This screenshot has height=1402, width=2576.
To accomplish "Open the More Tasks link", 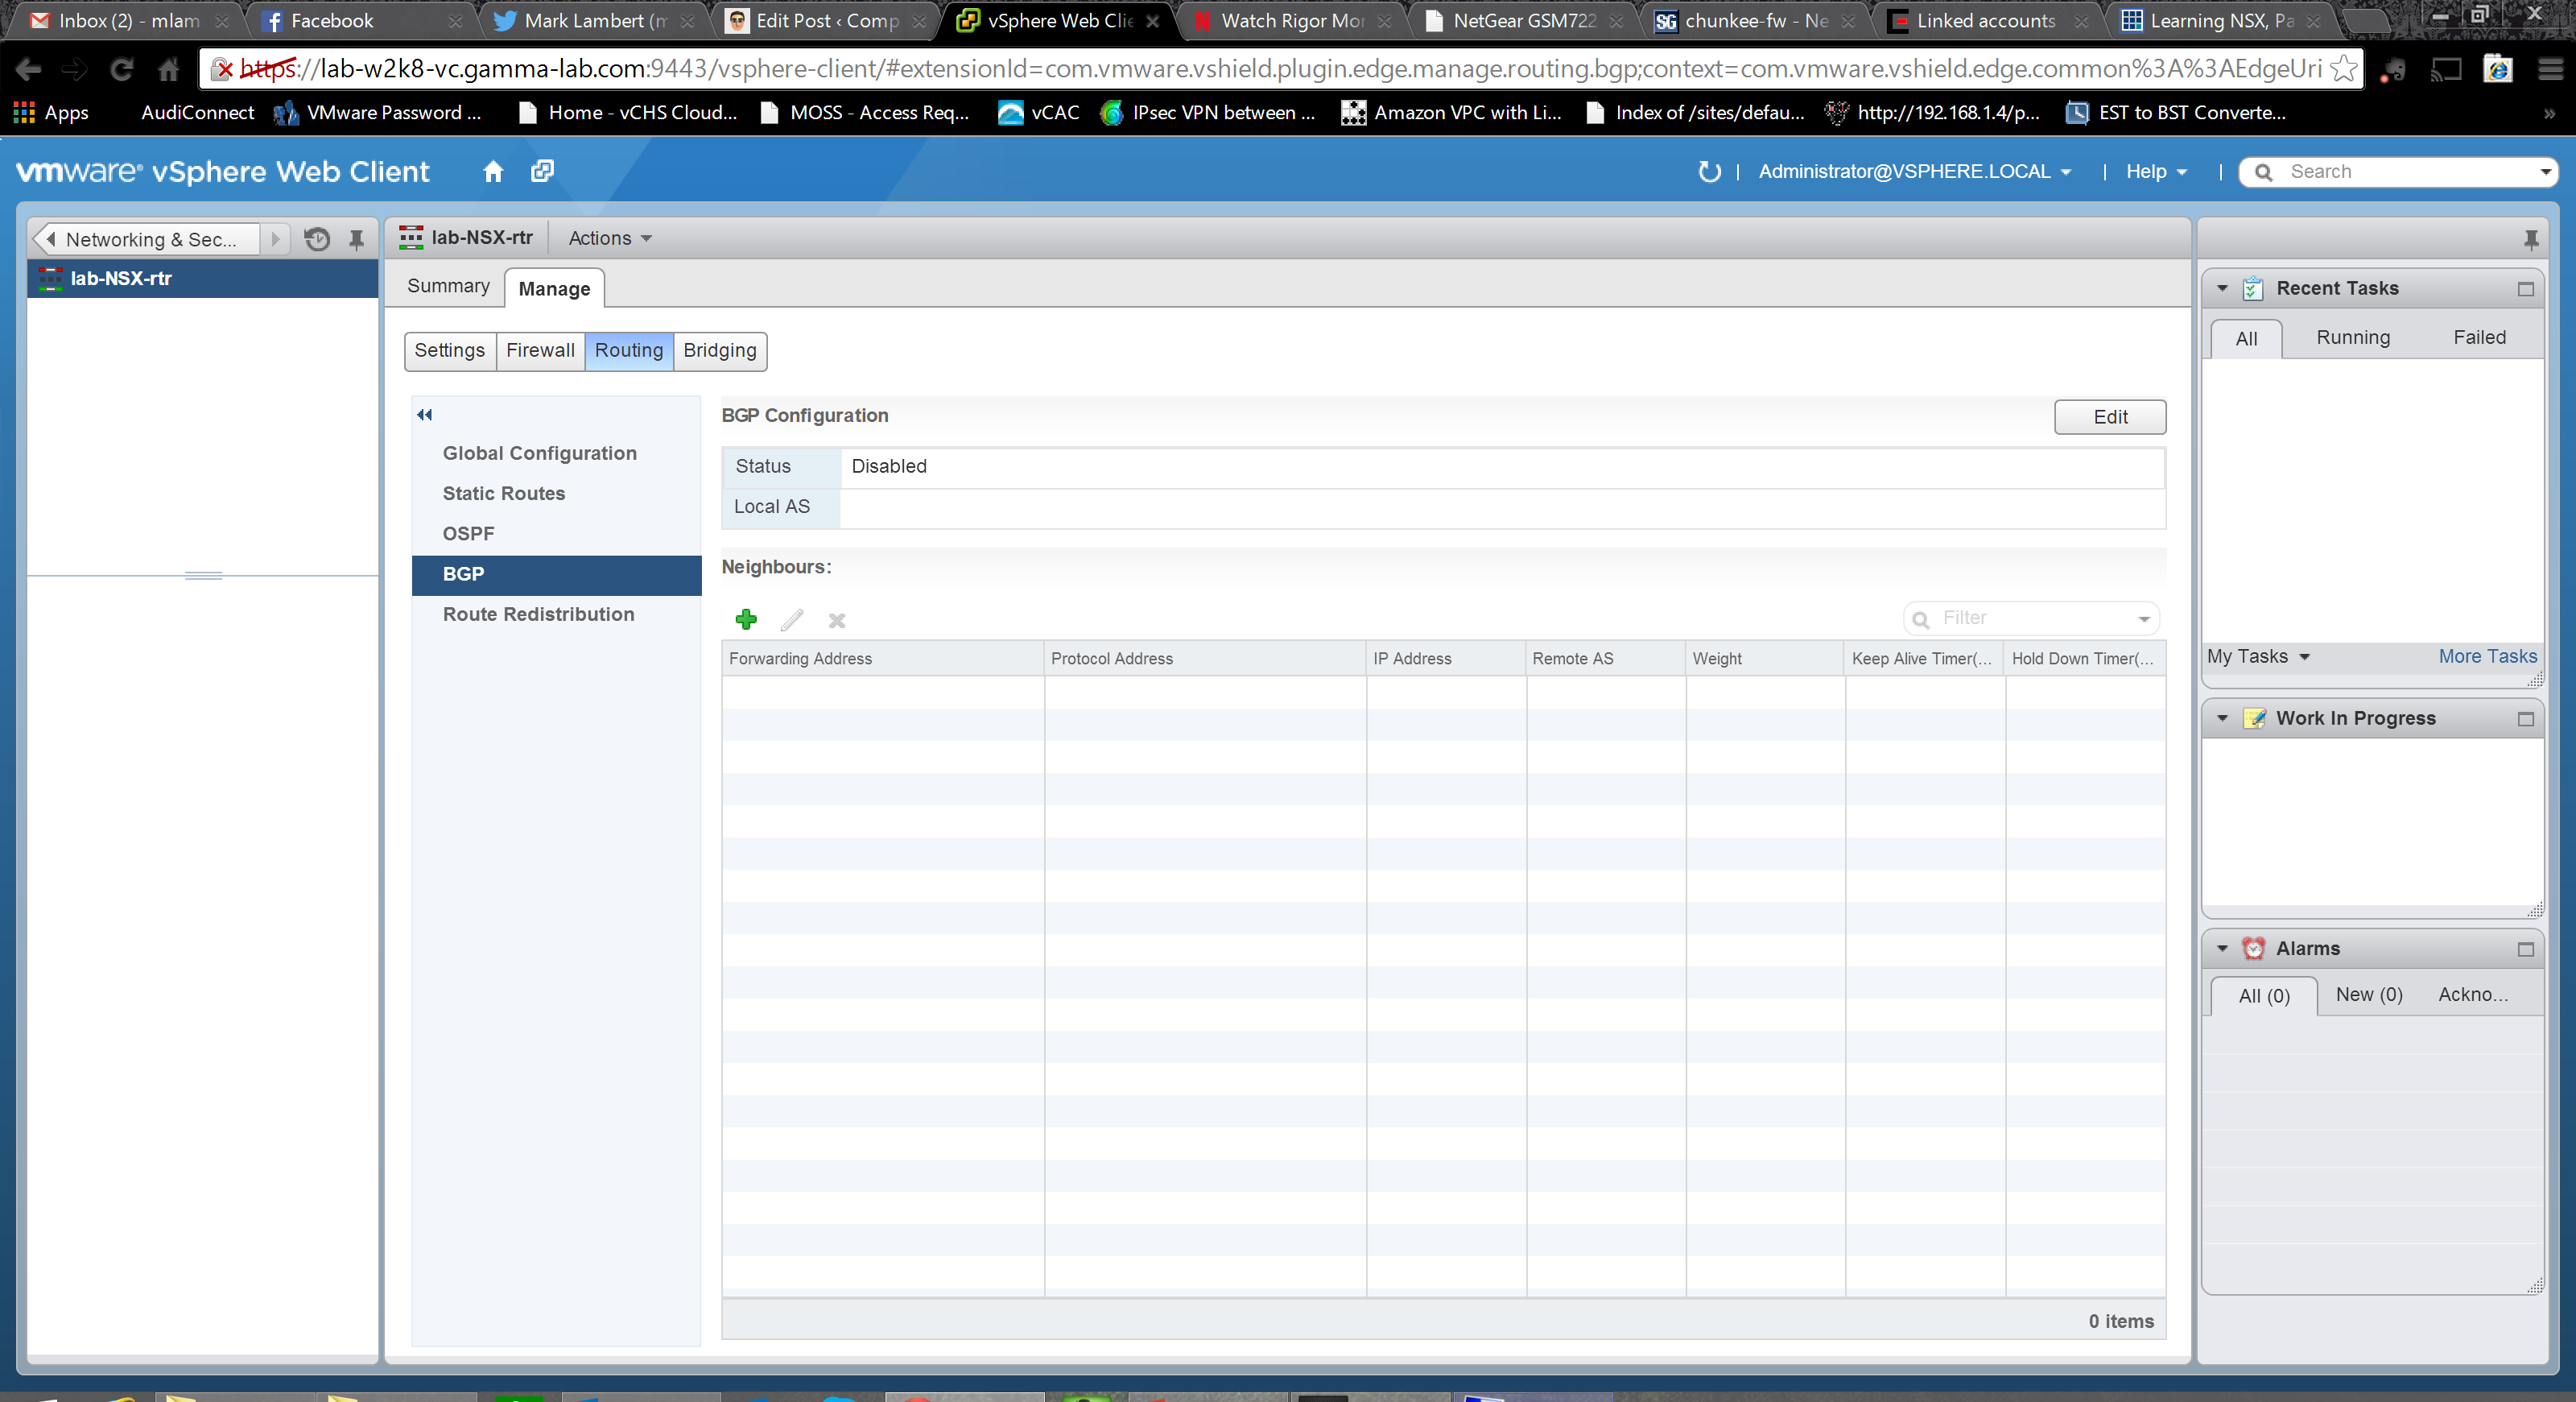I will coord(2487,656).
